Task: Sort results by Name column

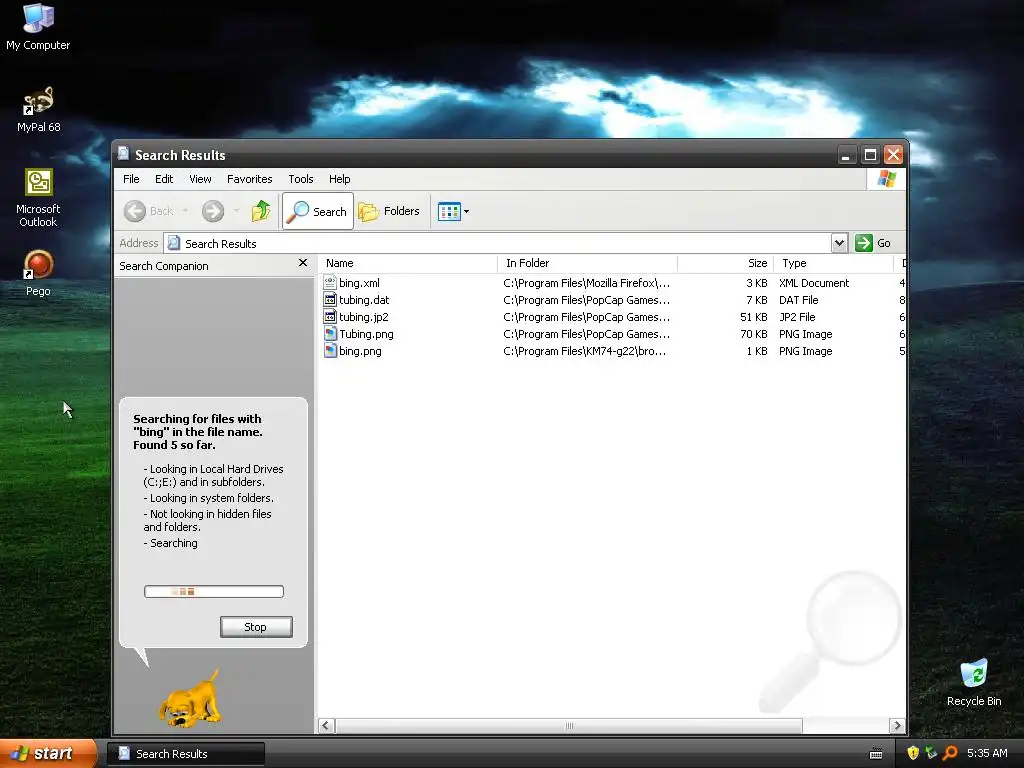Action: (x=409, y=263)
